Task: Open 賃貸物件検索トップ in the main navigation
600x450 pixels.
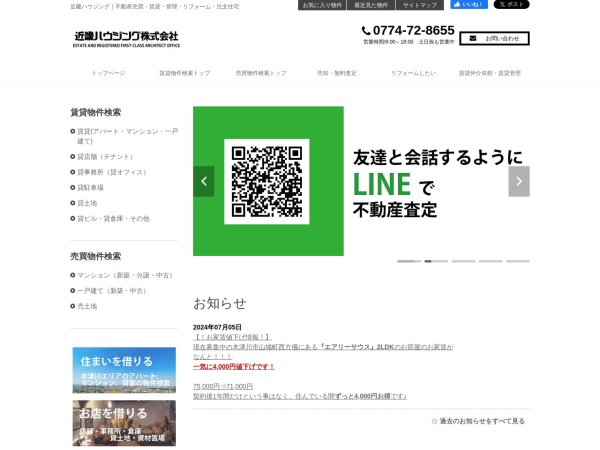Action: click(184, 73)
